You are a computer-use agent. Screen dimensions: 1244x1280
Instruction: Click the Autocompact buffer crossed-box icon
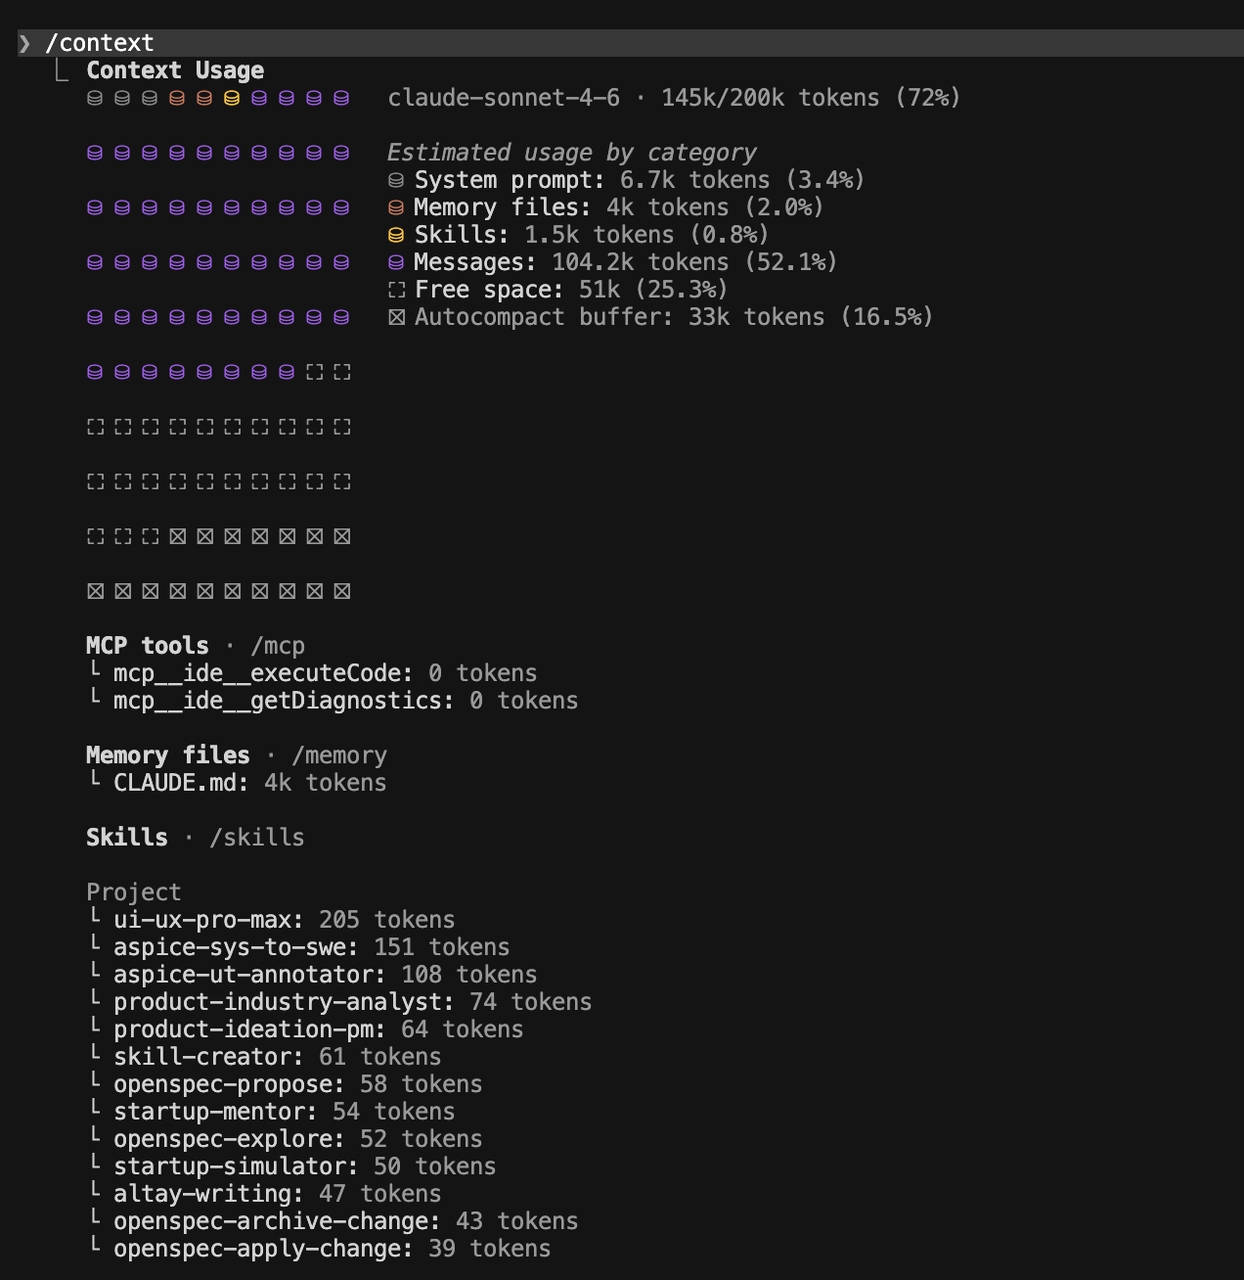coord(396,318)
